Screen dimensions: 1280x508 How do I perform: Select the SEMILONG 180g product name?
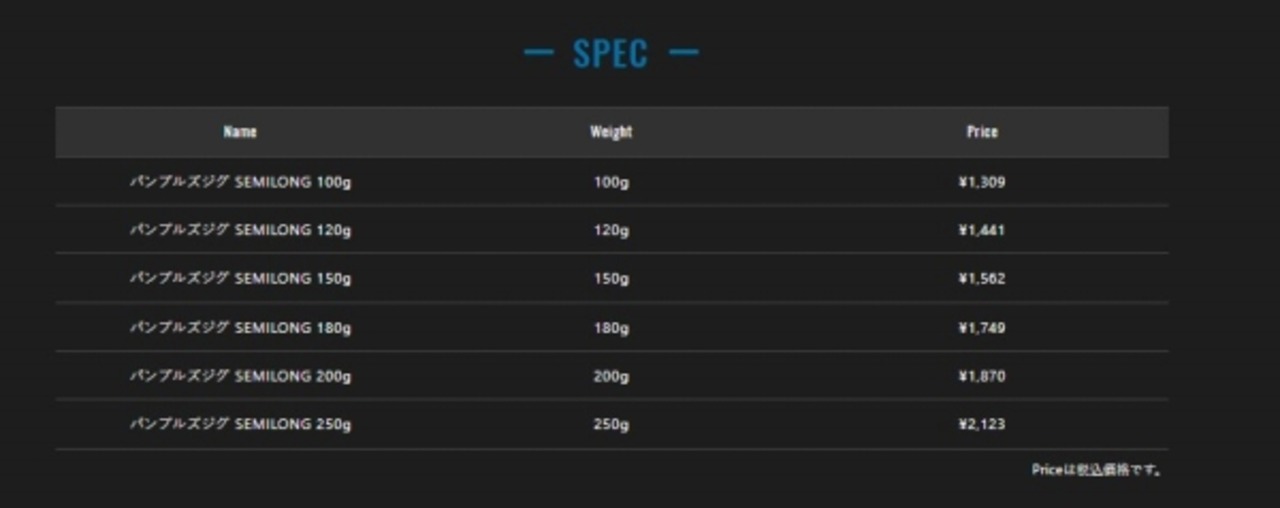pos(240,328)
